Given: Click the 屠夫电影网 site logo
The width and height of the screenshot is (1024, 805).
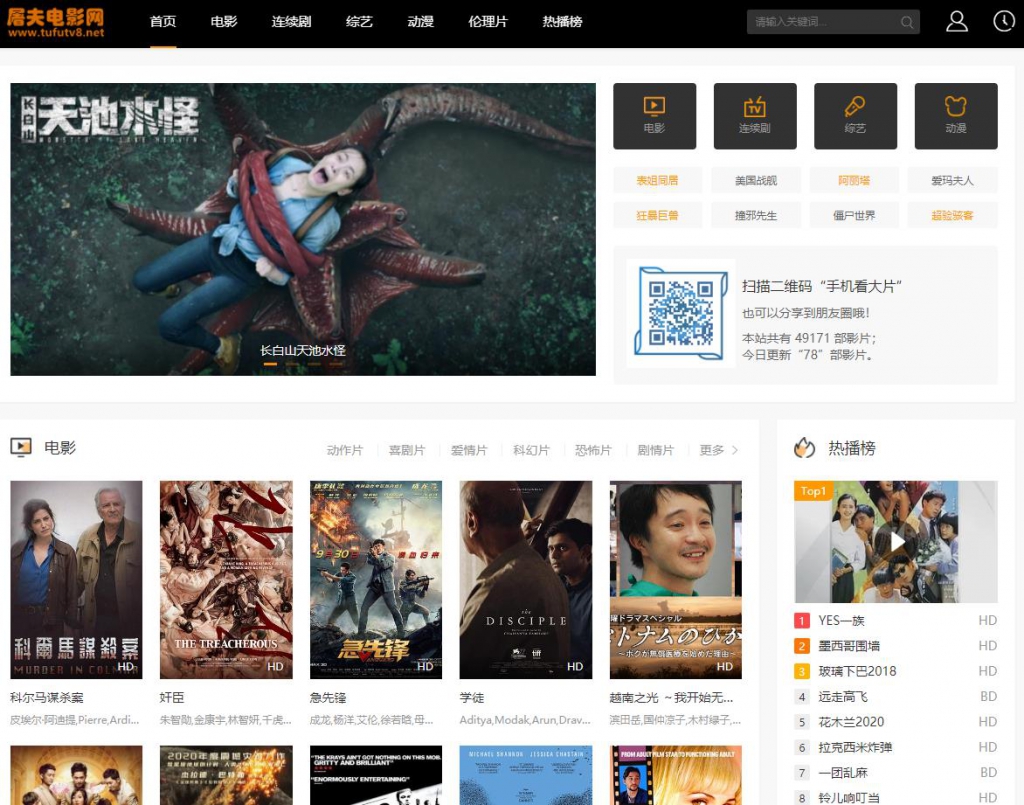Looking at the screenshot, I should (56, 23).
